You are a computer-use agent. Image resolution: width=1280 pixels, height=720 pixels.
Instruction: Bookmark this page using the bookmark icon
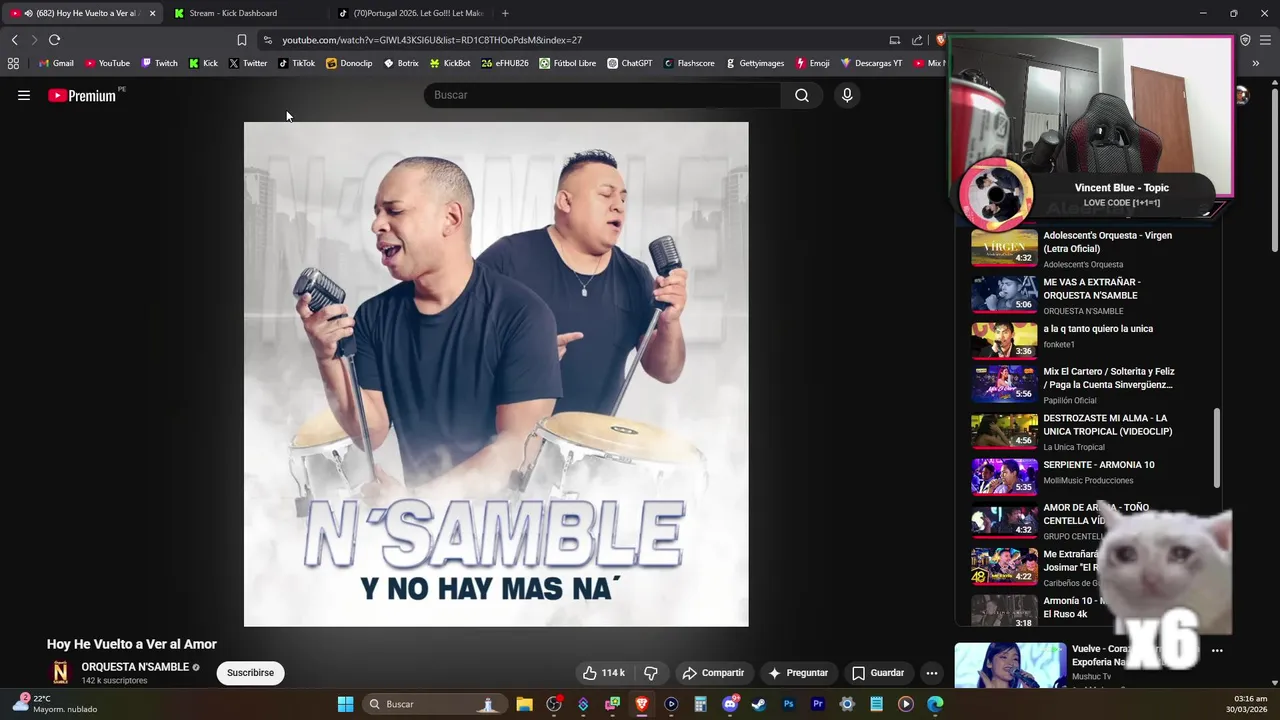(241, 40)
